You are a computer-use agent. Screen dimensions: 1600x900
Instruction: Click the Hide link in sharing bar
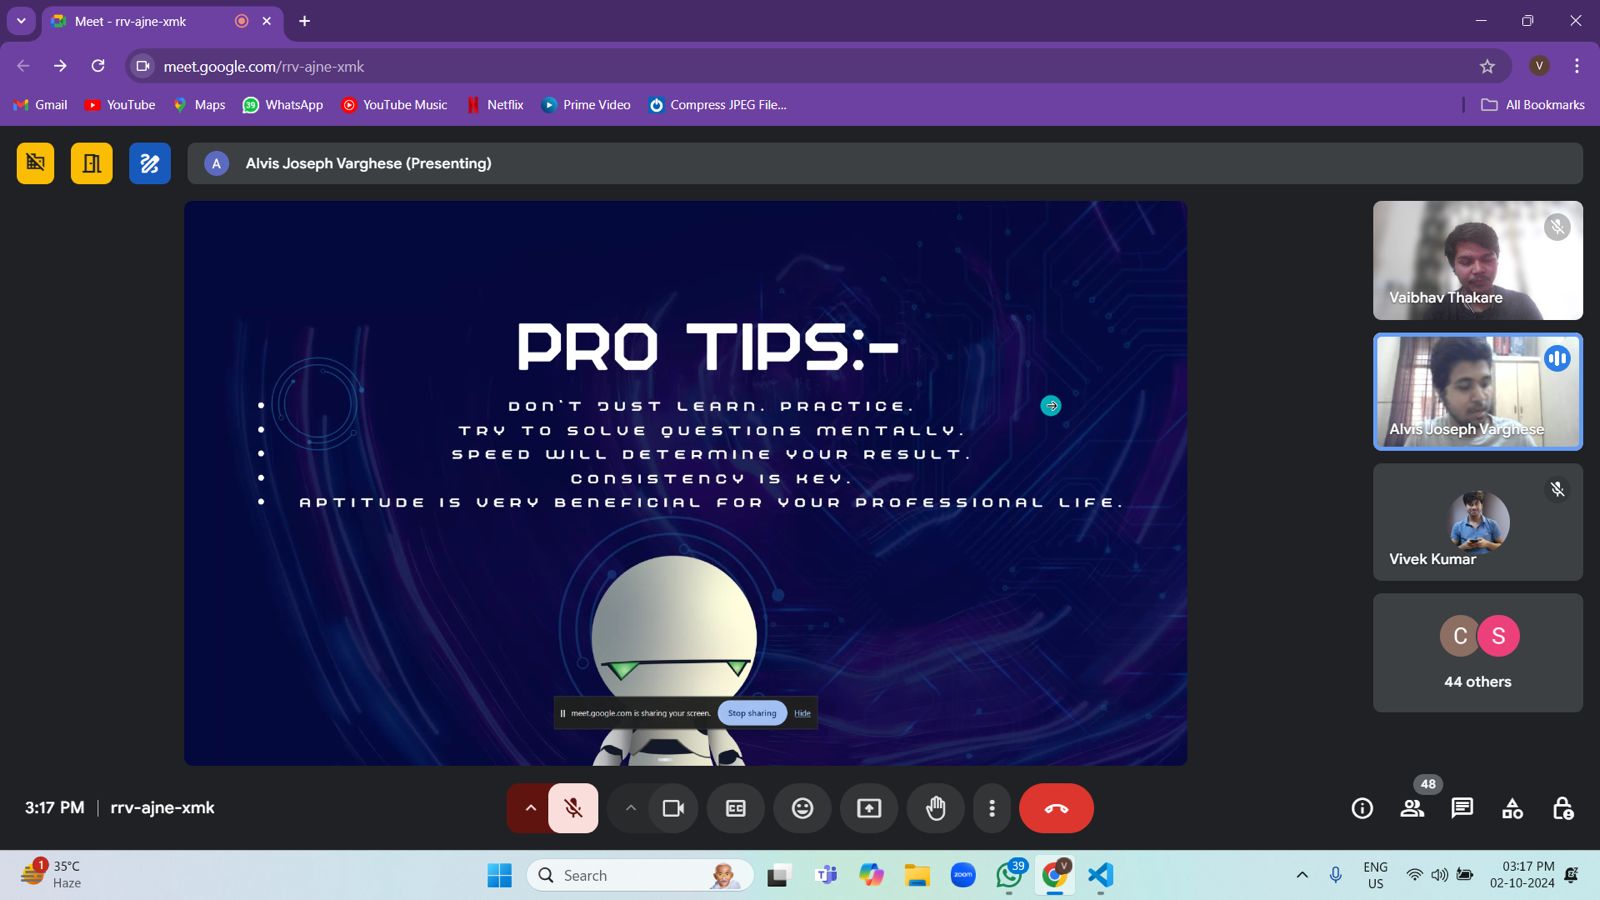pos(802,713)
